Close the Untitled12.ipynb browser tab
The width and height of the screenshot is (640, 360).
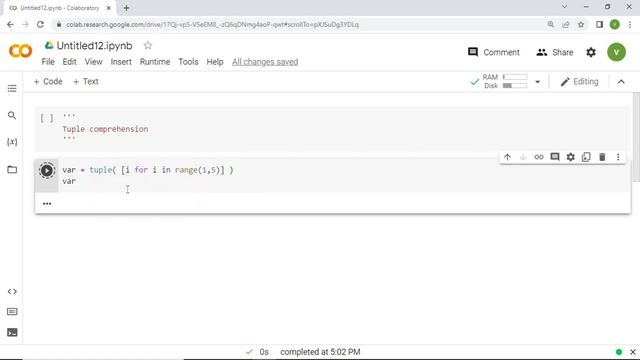click(x=109, y=8)
